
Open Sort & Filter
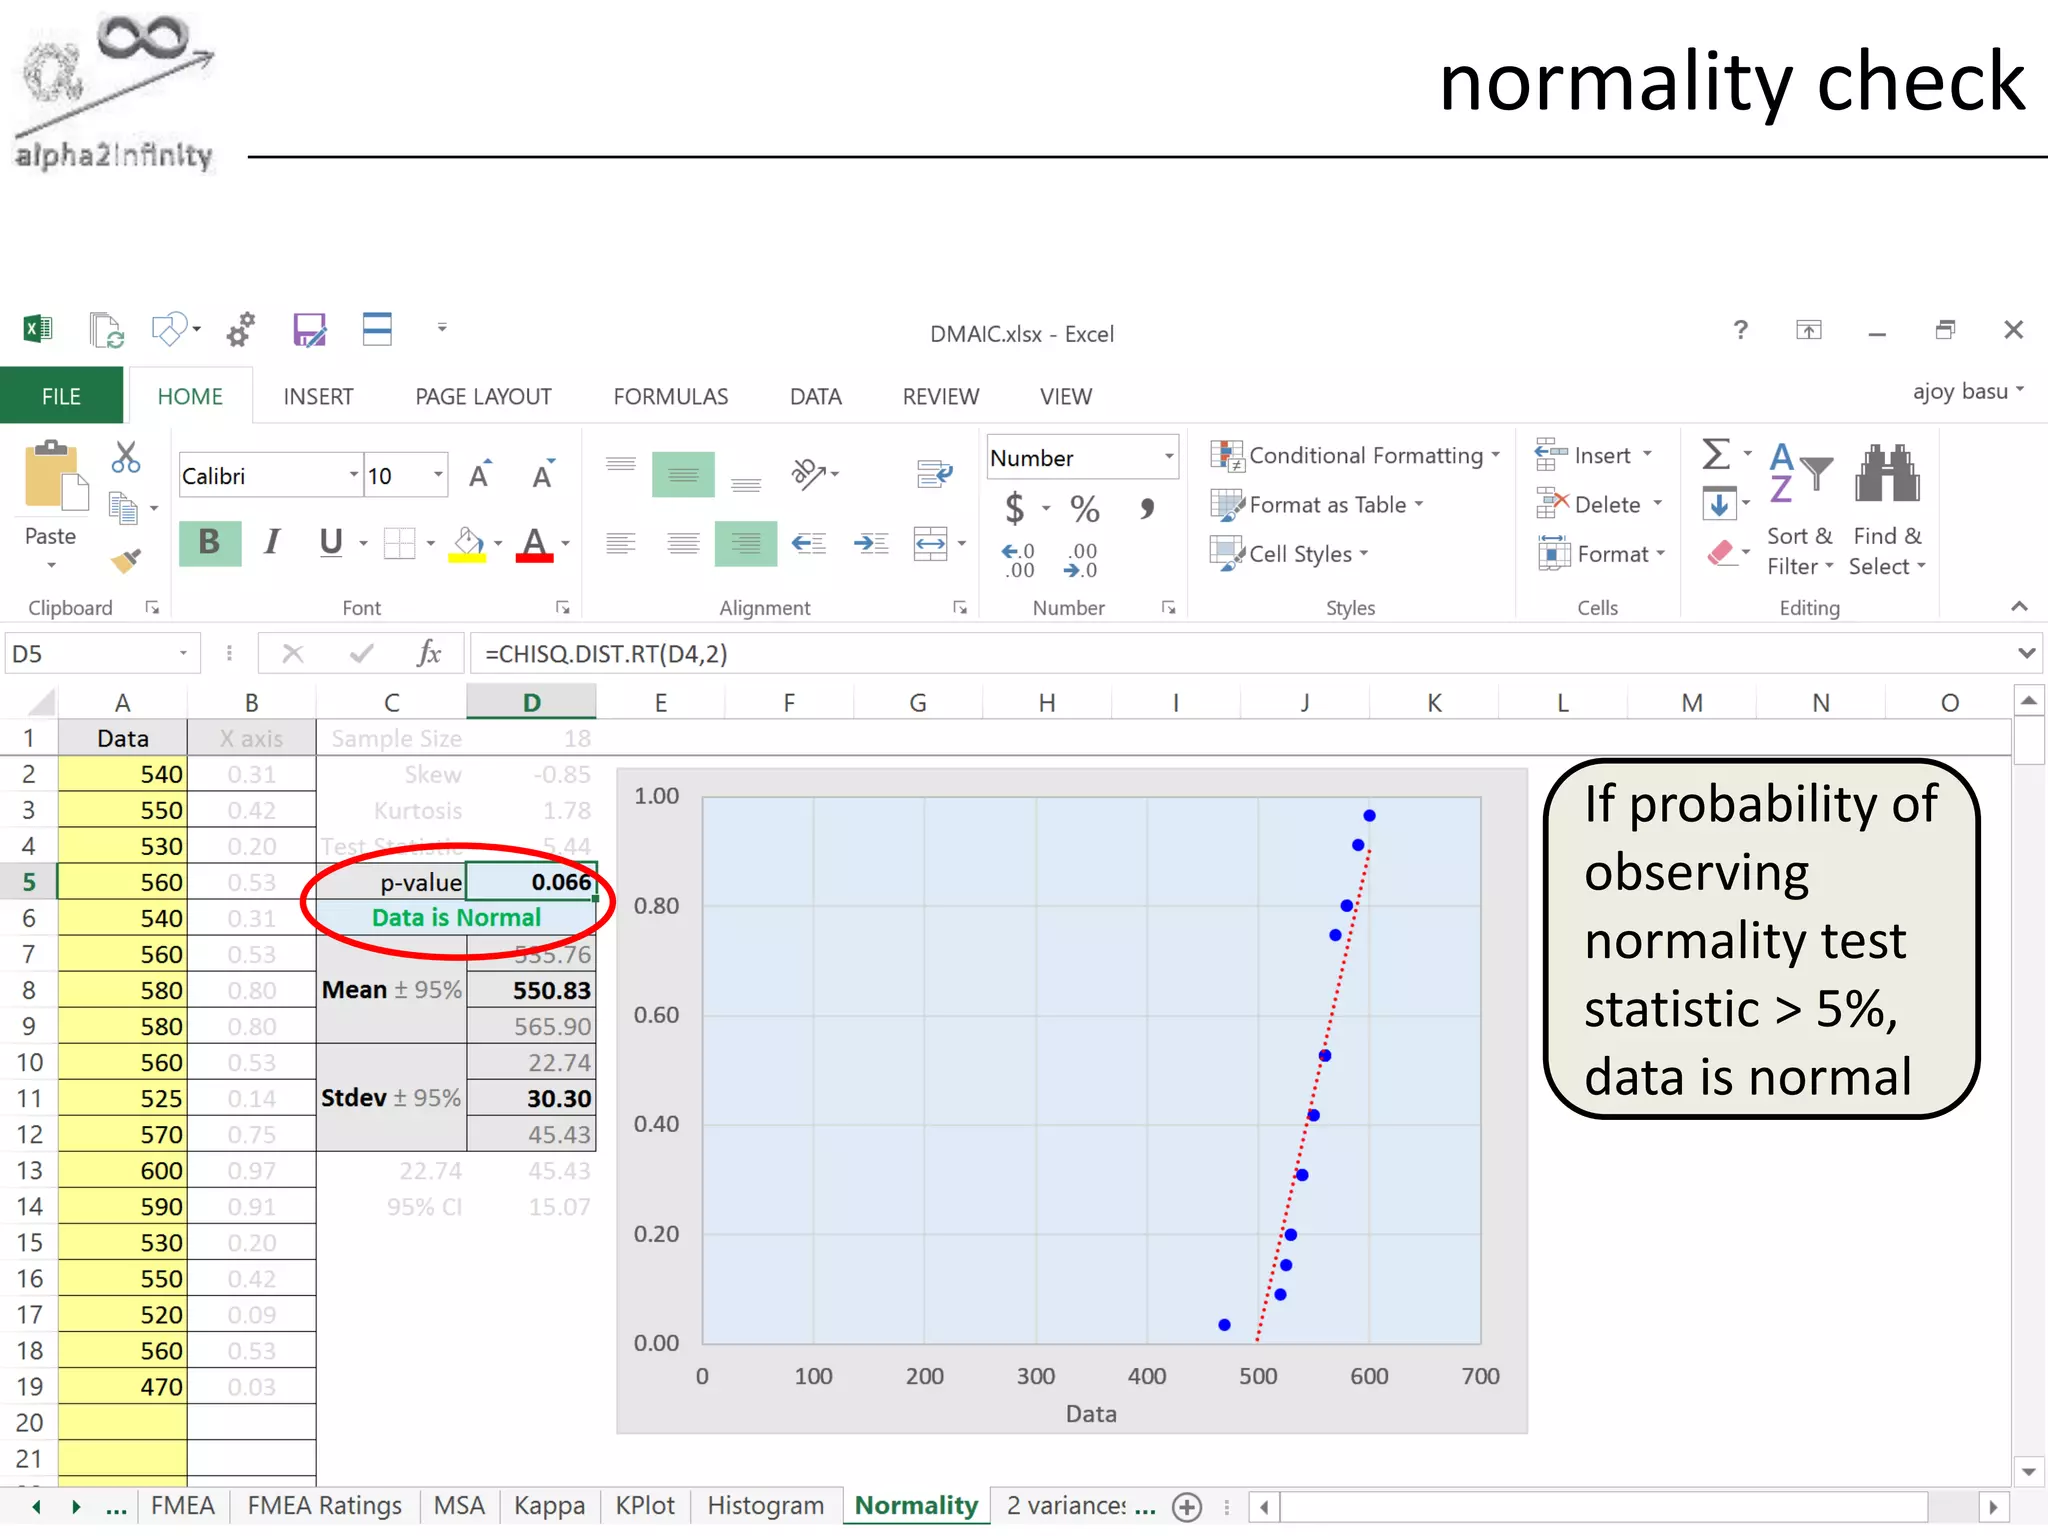coord(1799,510)
